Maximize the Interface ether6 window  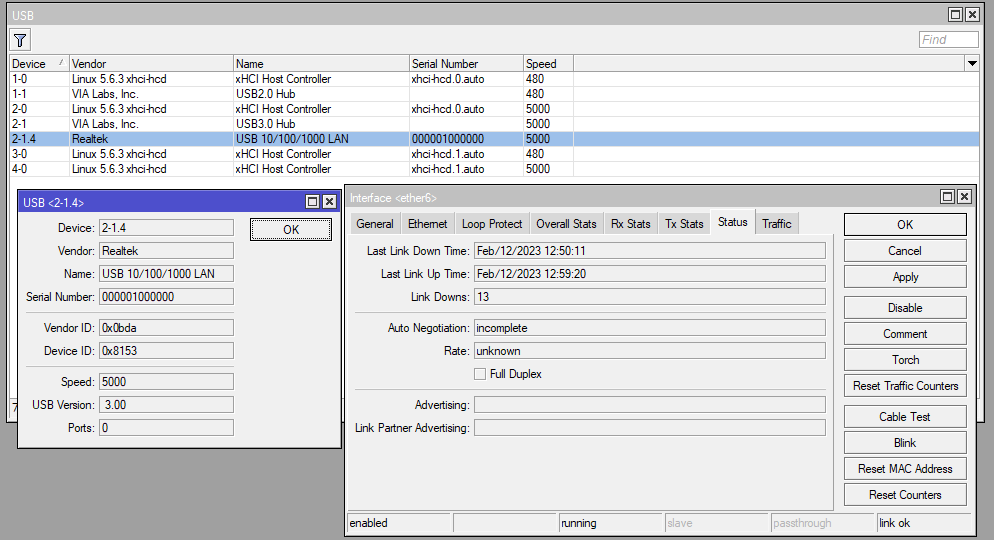point(948,196)
